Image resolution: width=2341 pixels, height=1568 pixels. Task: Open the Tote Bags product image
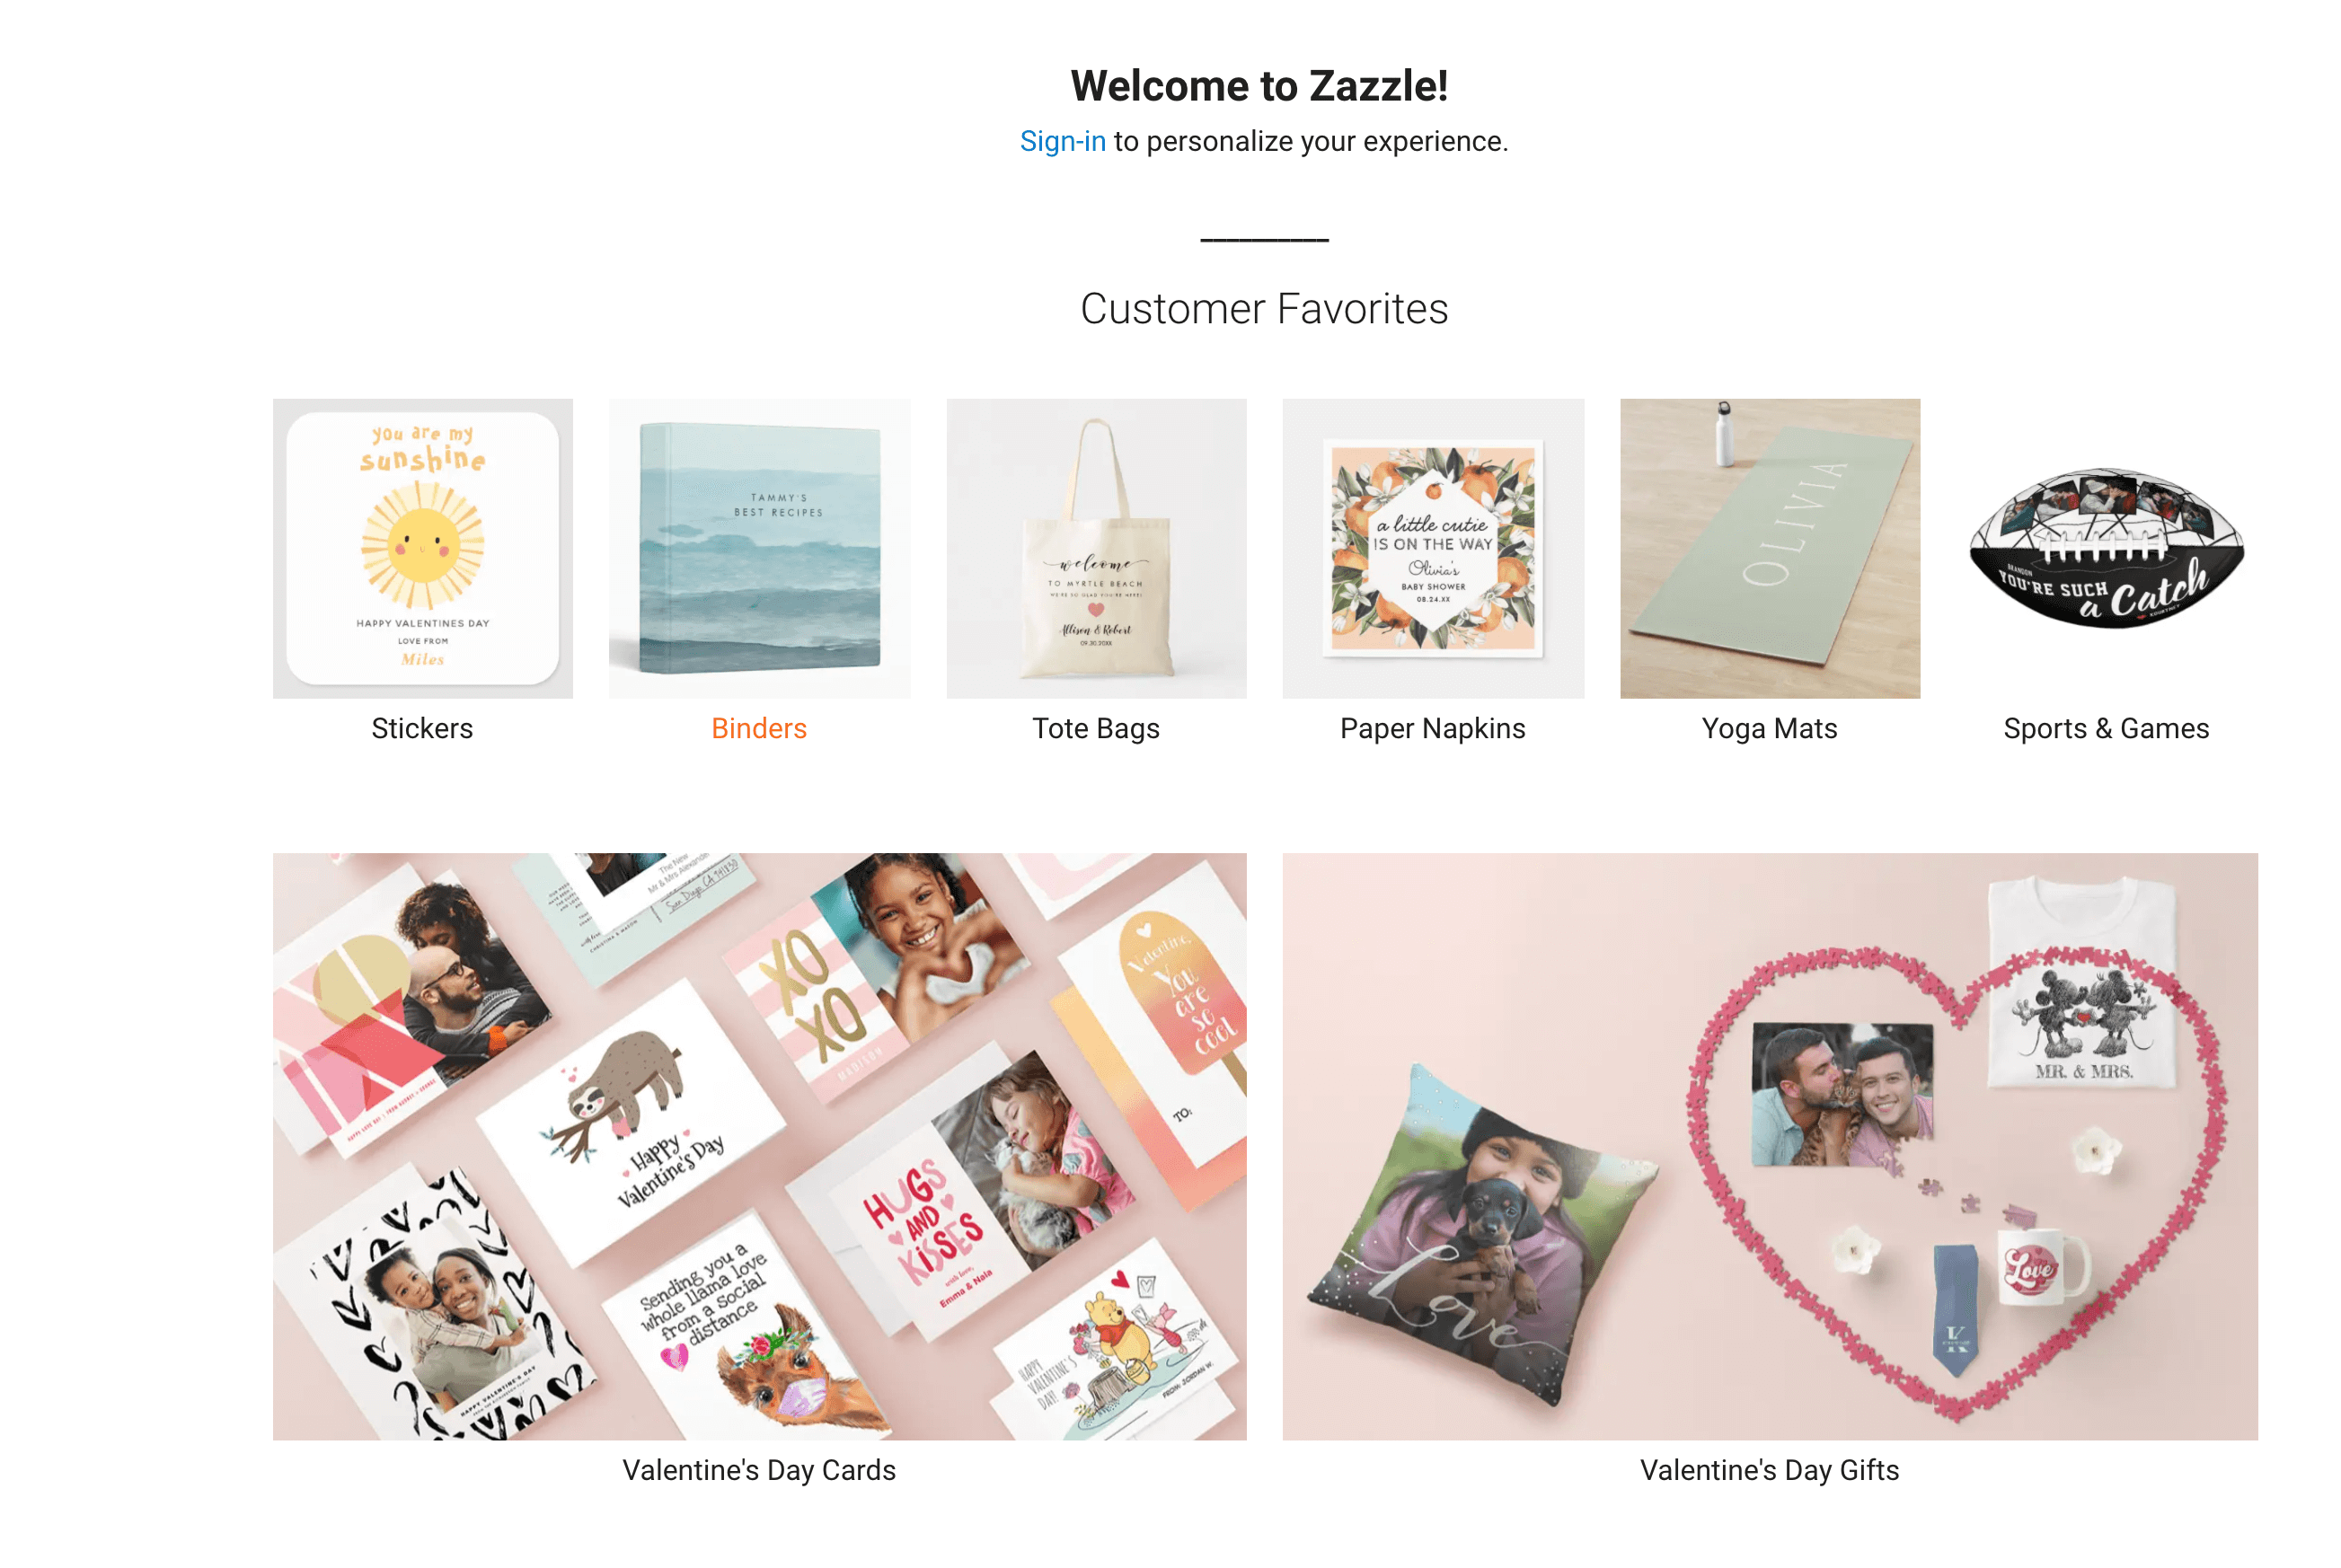pos(1096,548)
